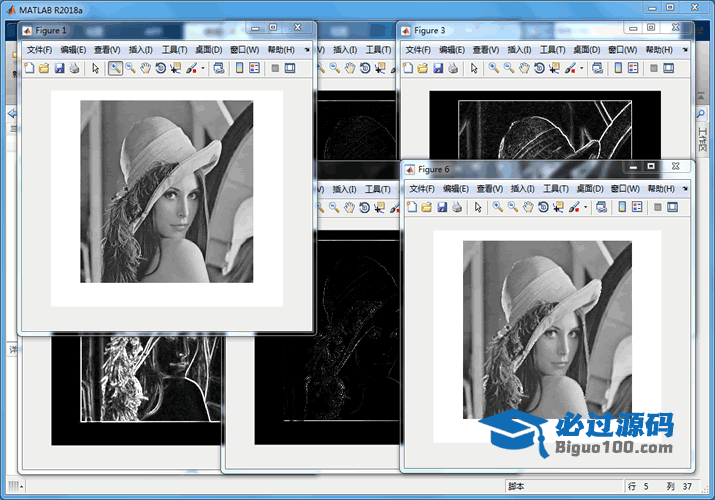Click Link Plot icon in Figure 6 toolbar
Image resolution: width=715 pixels, height=500 pixels.
pyautogui.click(x=601, y=207)
